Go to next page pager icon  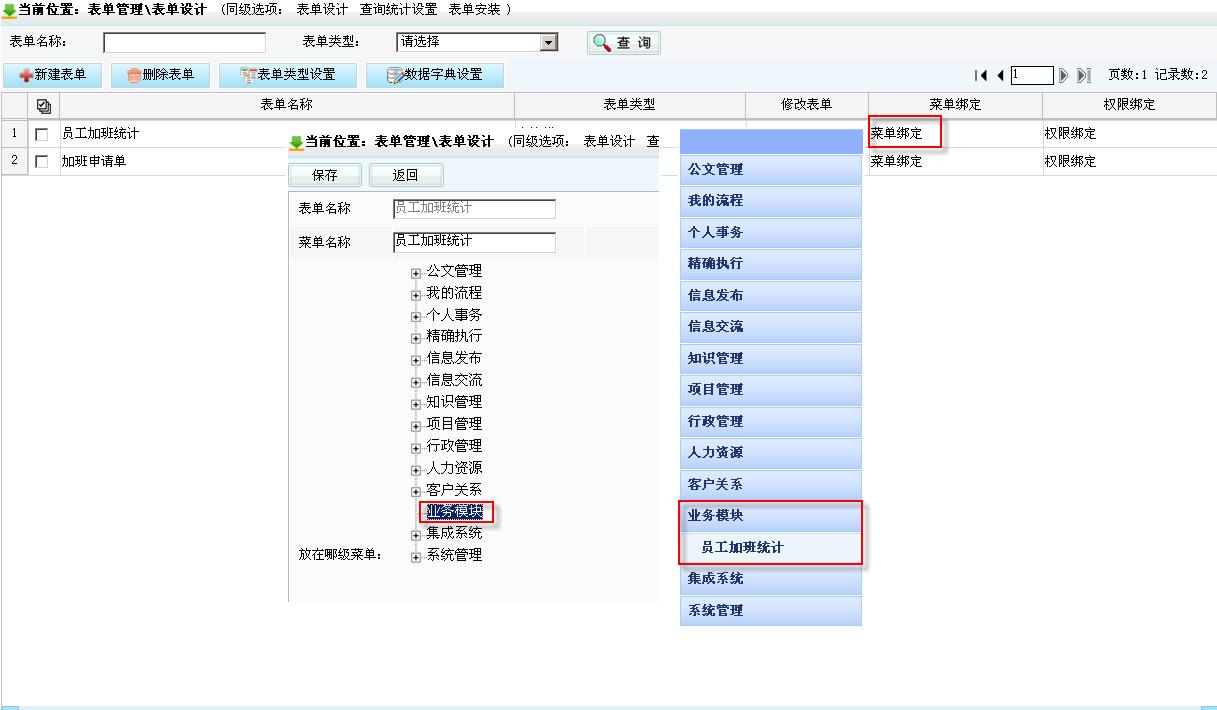click(1064, 75)
